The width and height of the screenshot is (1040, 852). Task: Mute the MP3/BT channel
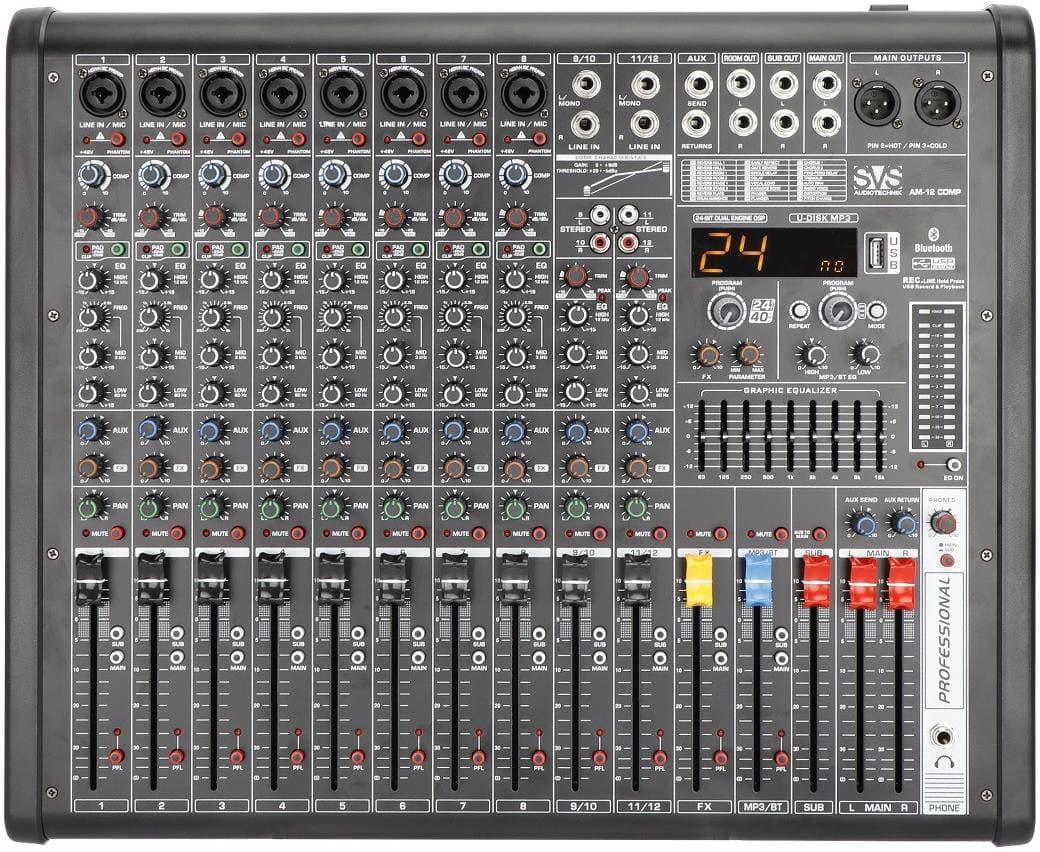(x=781, y=534)
